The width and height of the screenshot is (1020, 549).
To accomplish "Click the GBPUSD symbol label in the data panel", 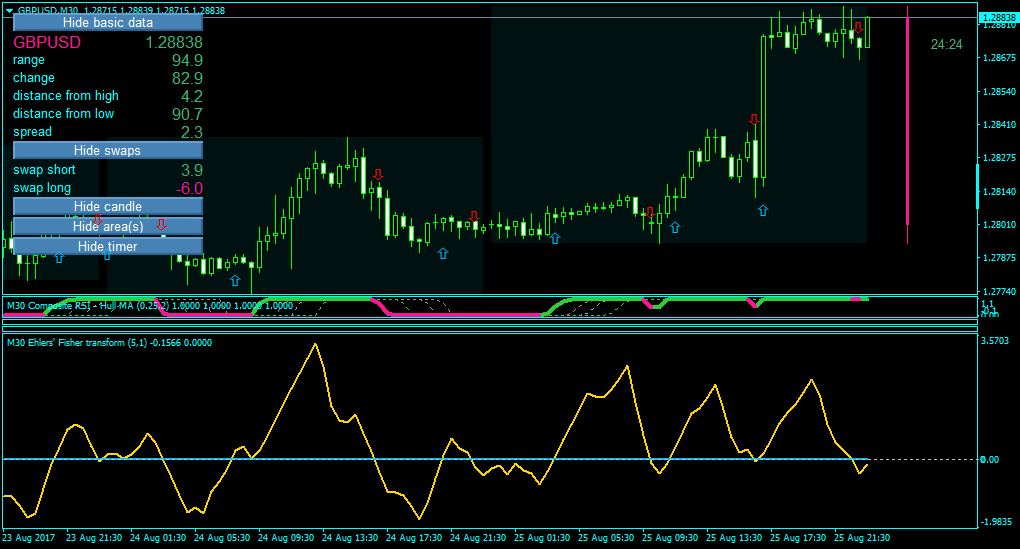I will pyautogui.click(x=47, y=42).
